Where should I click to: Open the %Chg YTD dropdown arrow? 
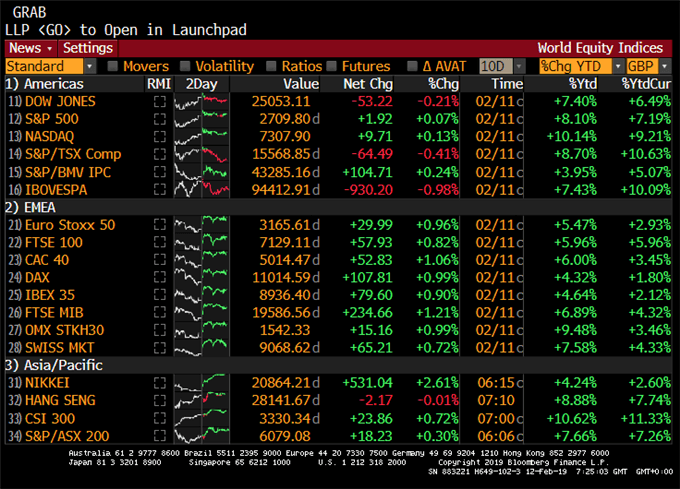618,66
